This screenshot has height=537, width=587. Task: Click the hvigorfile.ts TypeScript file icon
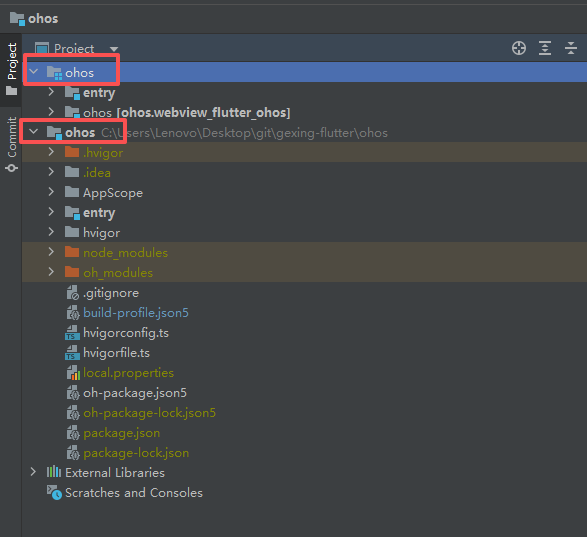point(72,353)
